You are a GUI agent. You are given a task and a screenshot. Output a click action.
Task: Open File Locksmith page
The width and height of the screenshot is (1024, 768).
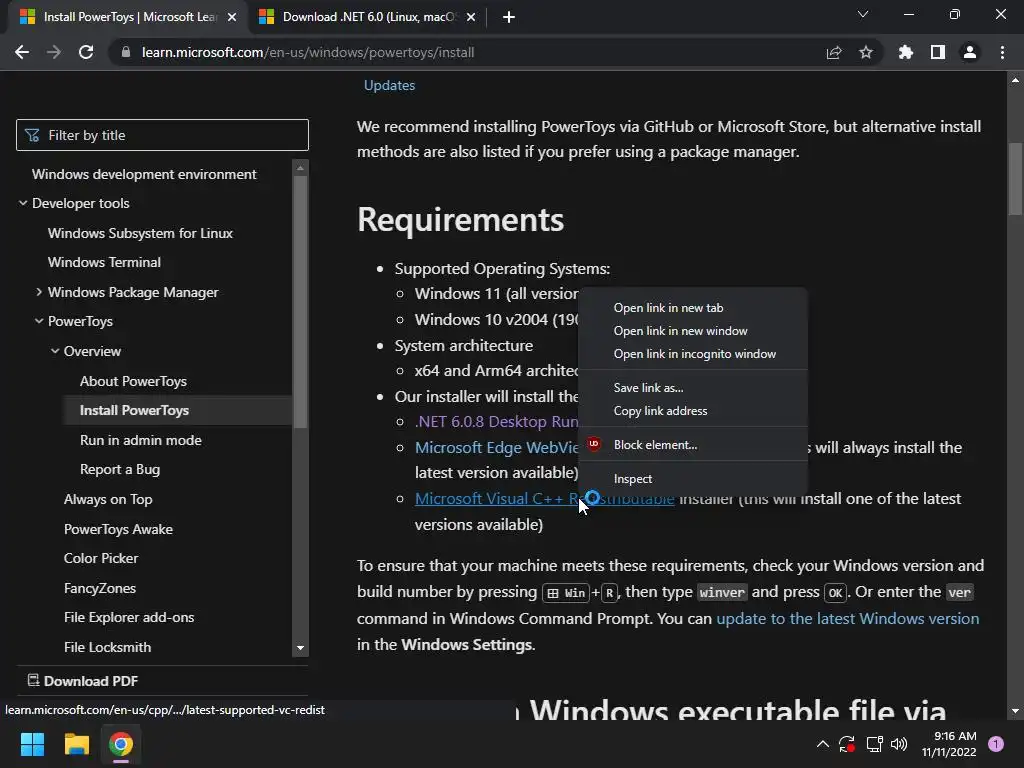pyautogui.click(x=107, y=647)
